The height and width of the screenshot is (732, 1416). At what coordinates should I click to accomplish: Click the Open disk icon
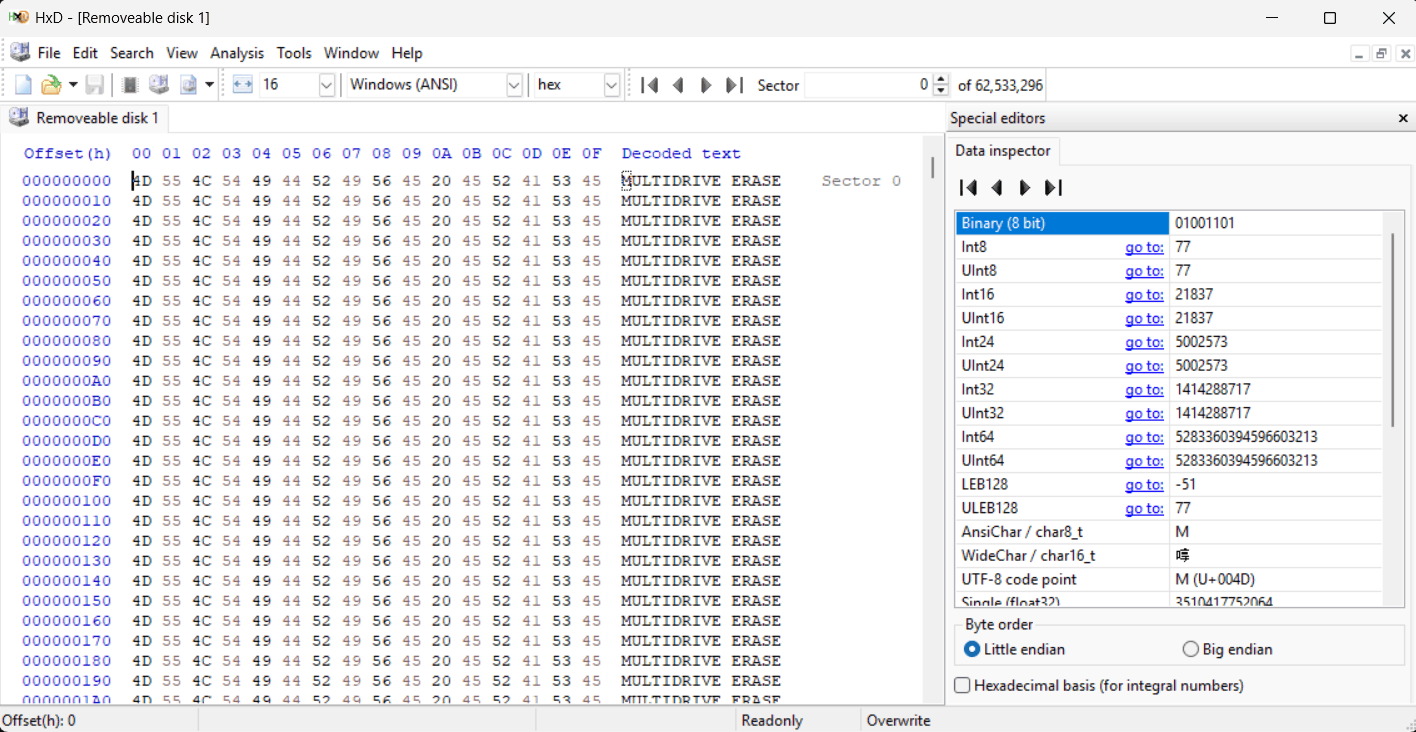tap(158, 85)
